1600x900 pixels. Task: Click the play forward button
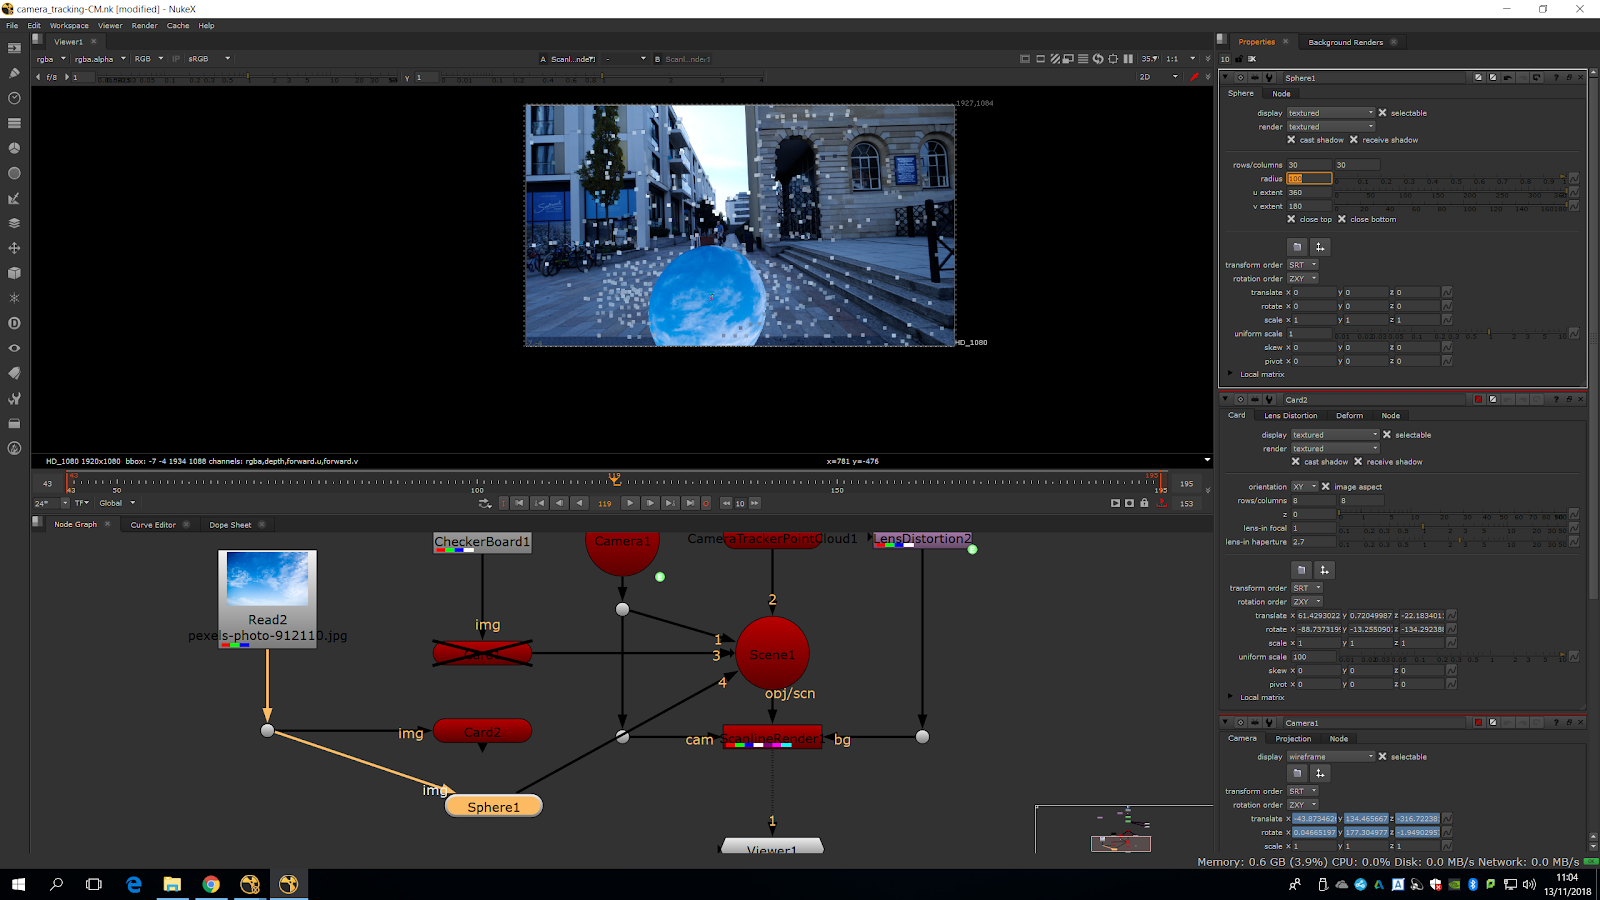629,503
